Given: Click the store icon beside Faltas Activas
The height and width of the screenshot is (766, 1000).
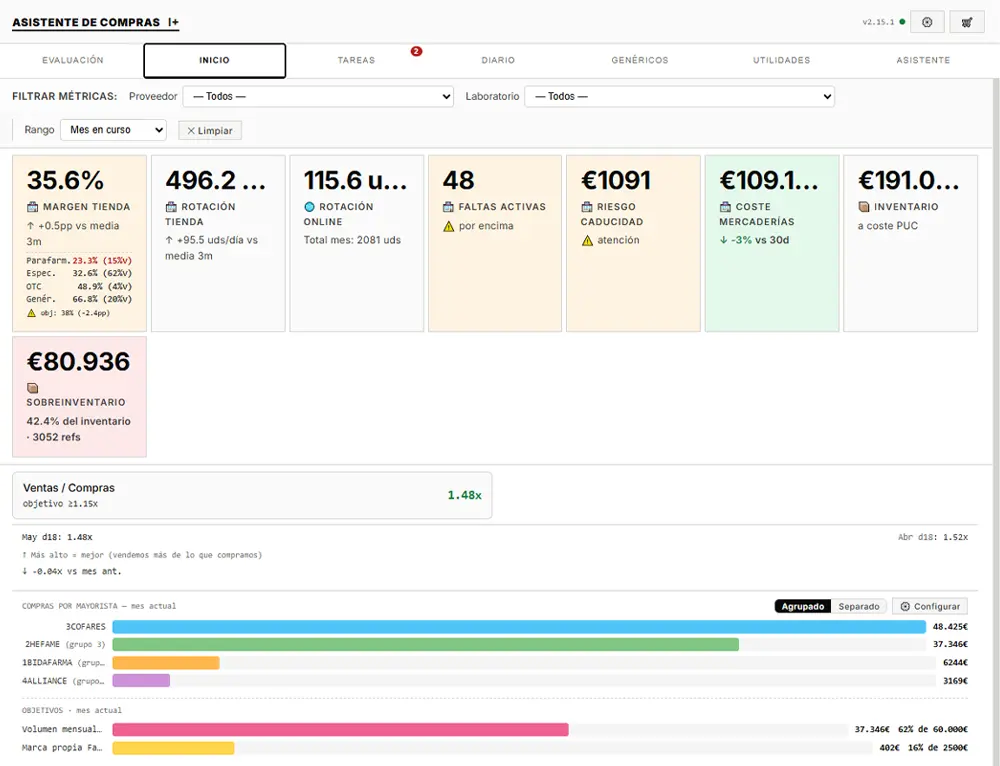Looking at the screenshot, I should pyautogui.click(x=448, y=207).
